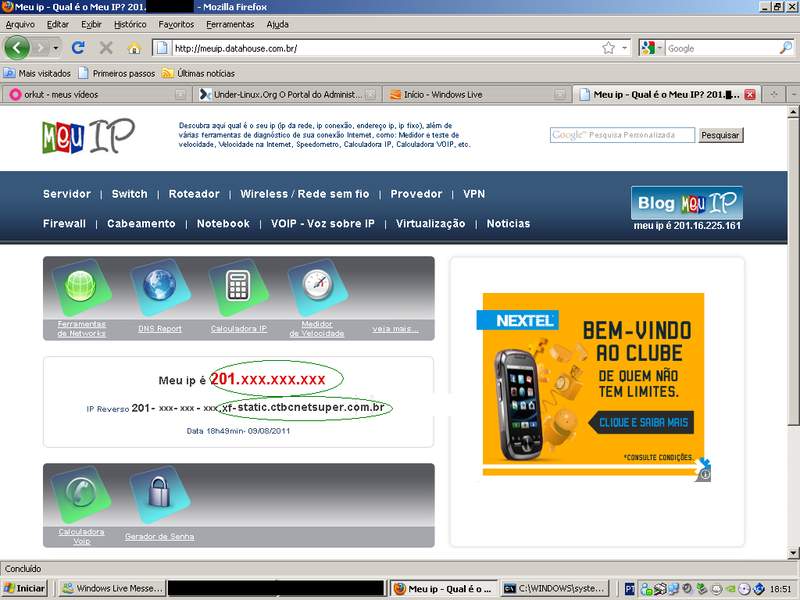Switch to the orkut - meus vídeos tab
The height and width of the screenshot is (600, 800).
(96, 94)
